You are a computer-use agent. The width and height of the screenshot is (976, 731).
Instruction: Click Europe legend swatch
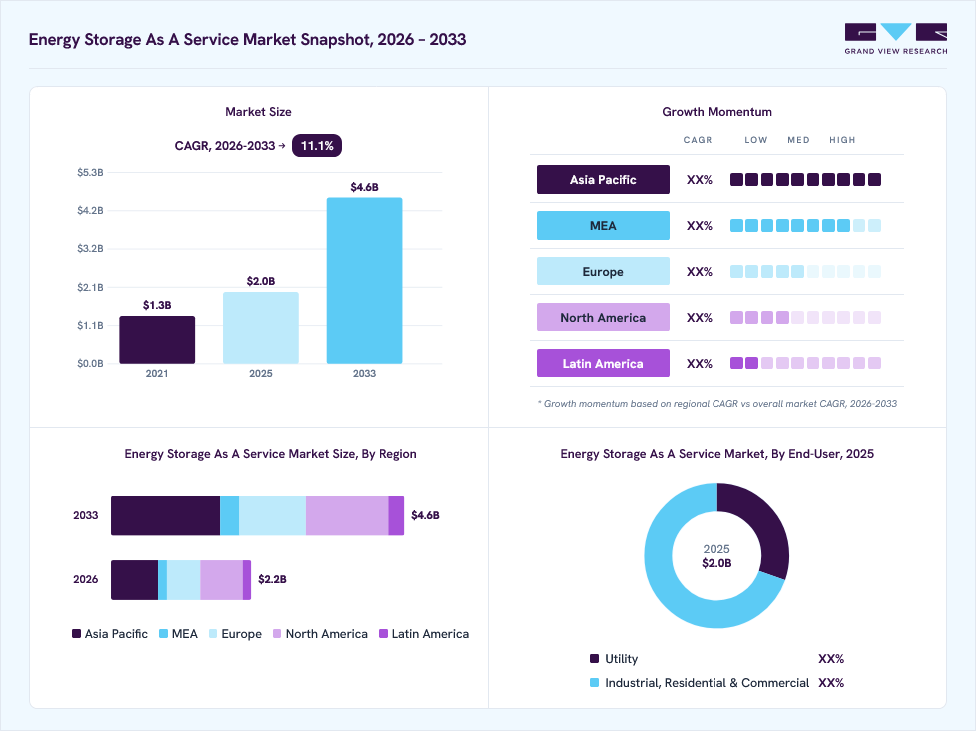[x=213, y=634]
